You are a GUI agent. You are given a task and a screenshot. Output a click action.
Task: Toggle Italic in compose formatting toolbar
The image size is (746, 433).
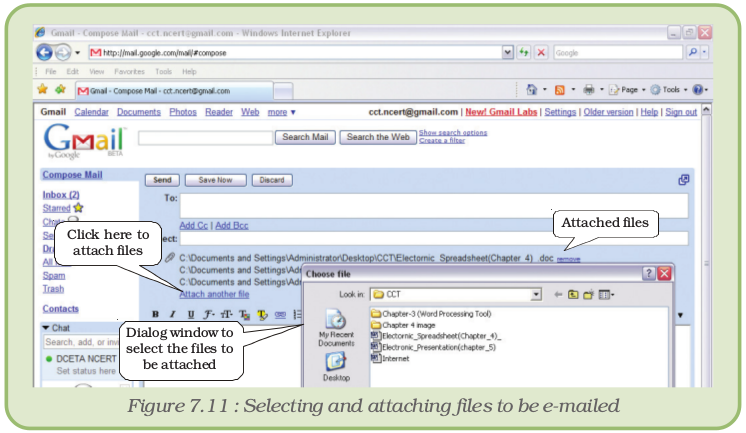pyautogui.click(x=173, y=314)
